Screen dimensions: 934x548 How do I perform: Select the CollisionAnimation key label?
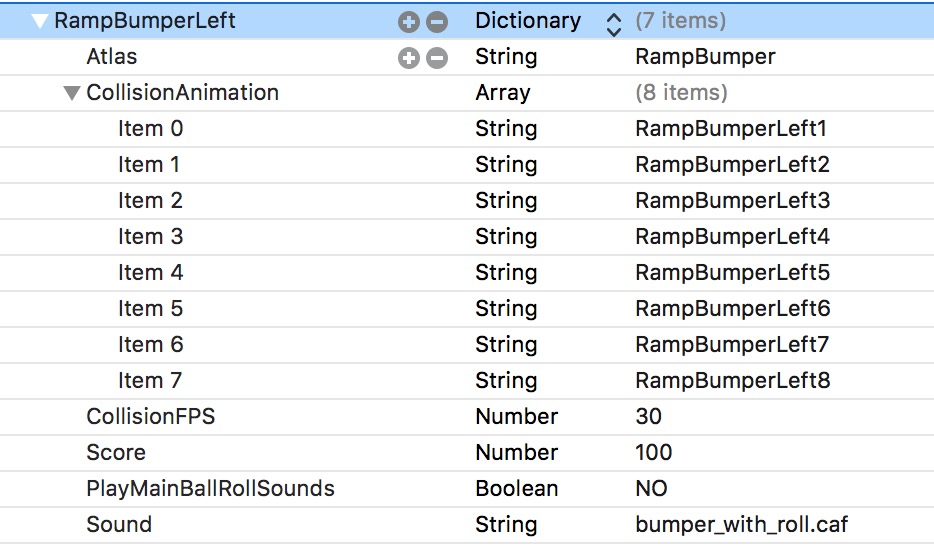182,93
